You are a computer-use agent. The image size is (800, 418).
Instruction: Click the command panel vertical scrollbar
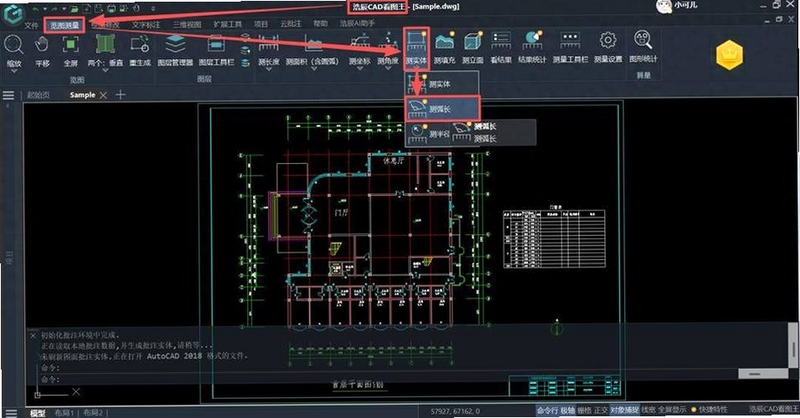click(793, 347)
